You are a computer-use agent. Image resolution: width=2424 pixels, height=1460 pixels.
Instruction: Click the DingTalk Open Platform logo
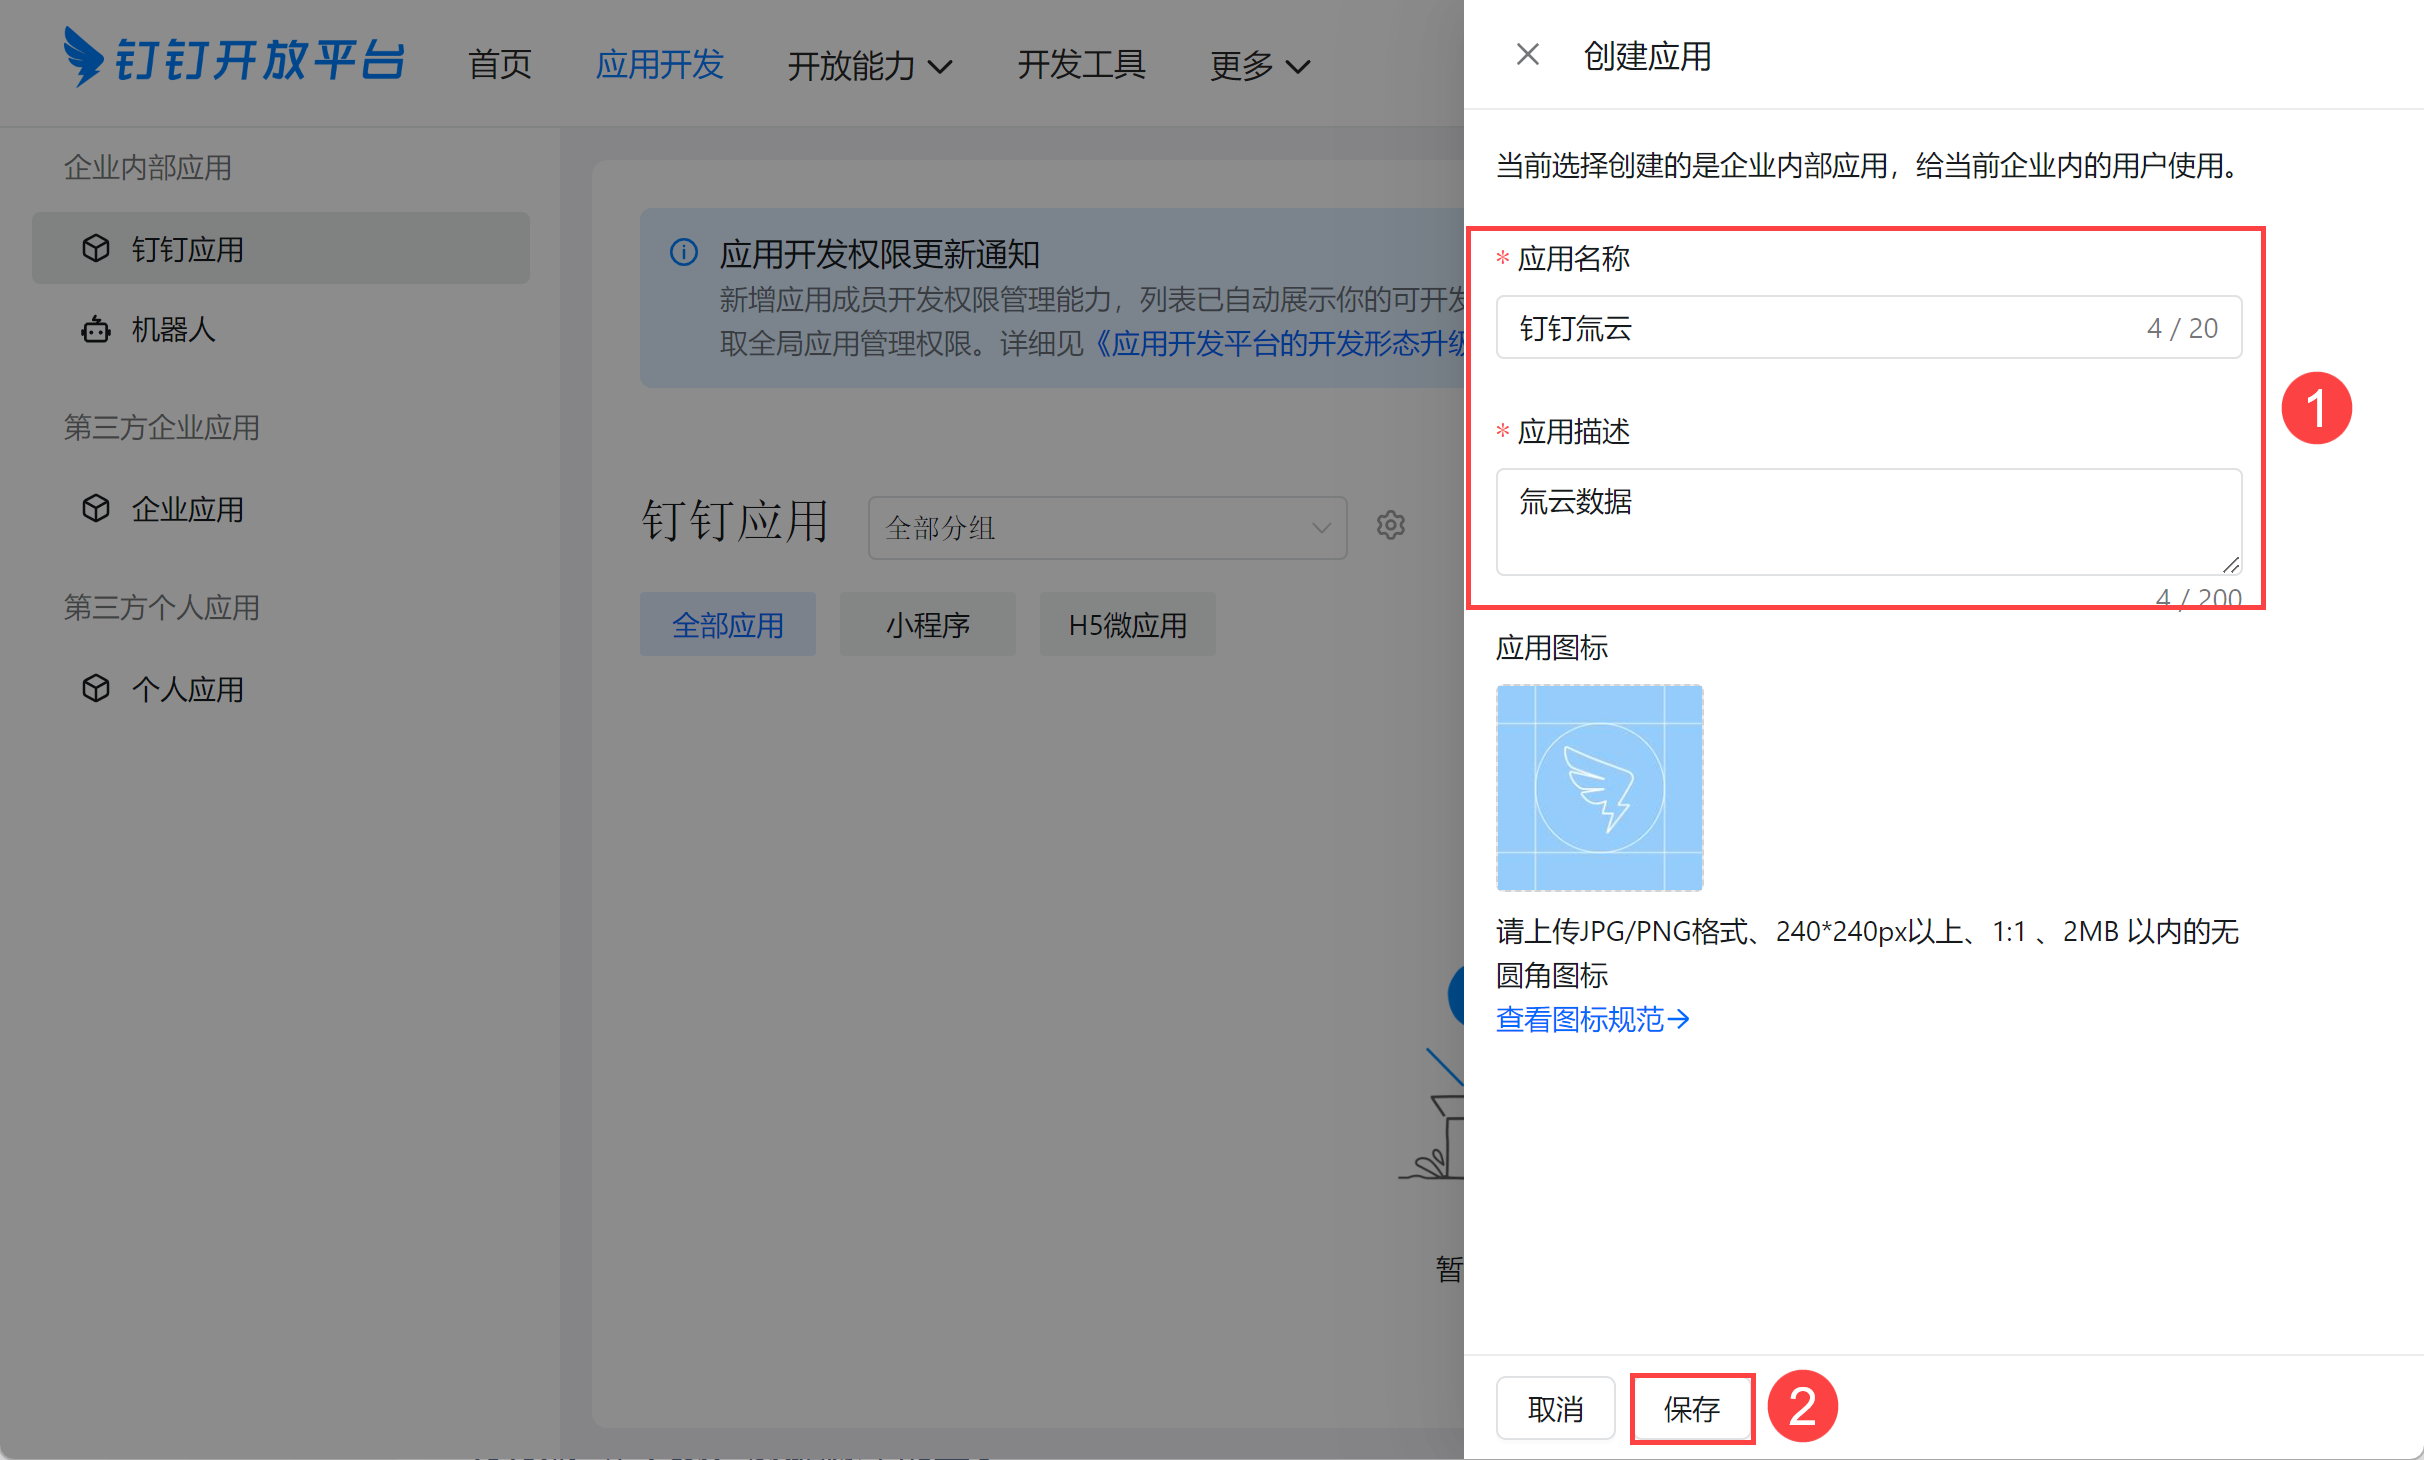point(236,60)
